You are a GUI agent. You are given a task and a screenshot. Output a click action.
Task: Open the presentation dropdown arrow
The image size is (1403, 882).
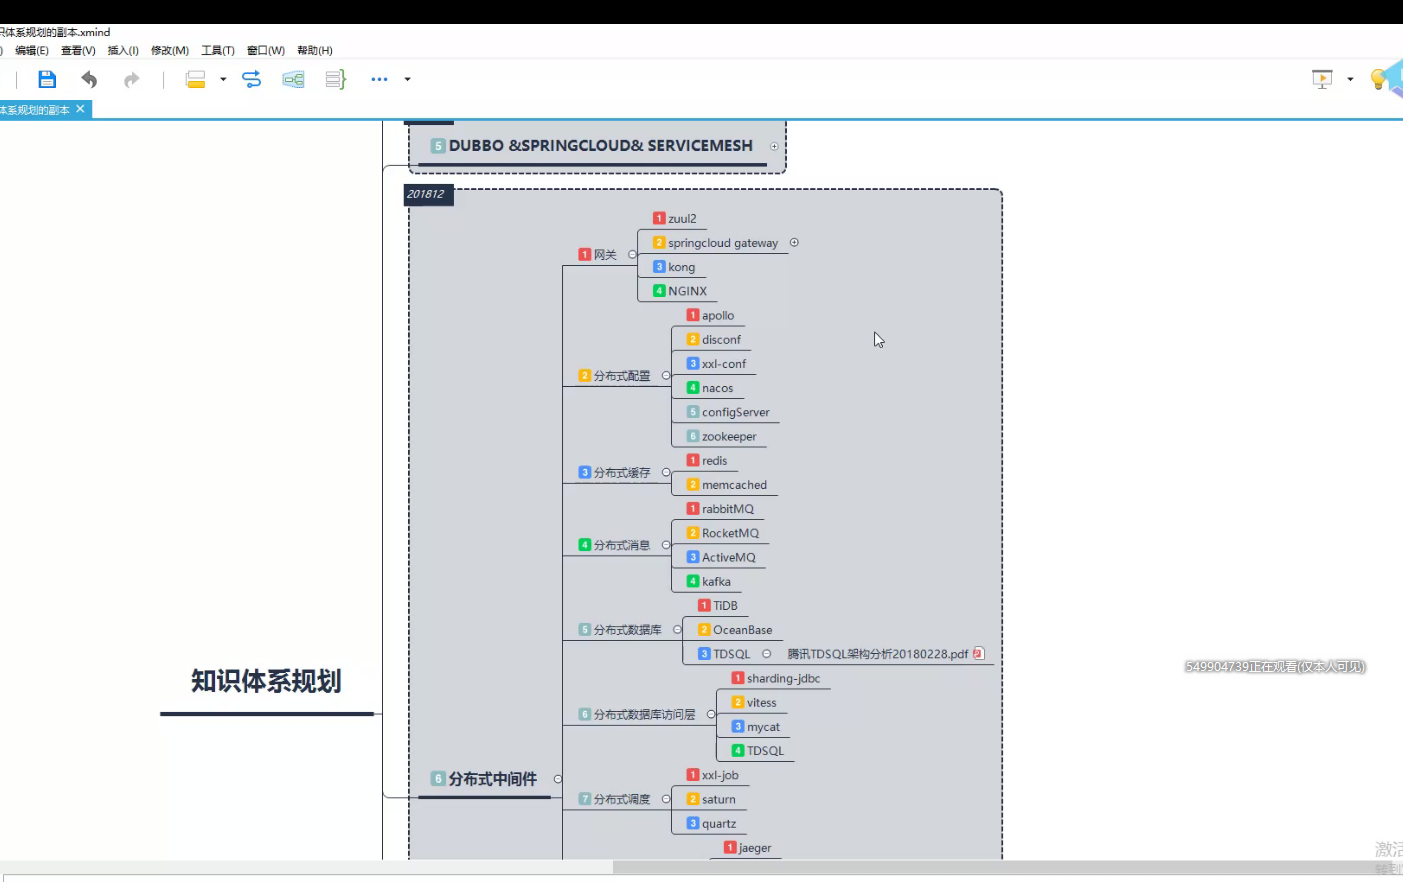(1350, 80)
